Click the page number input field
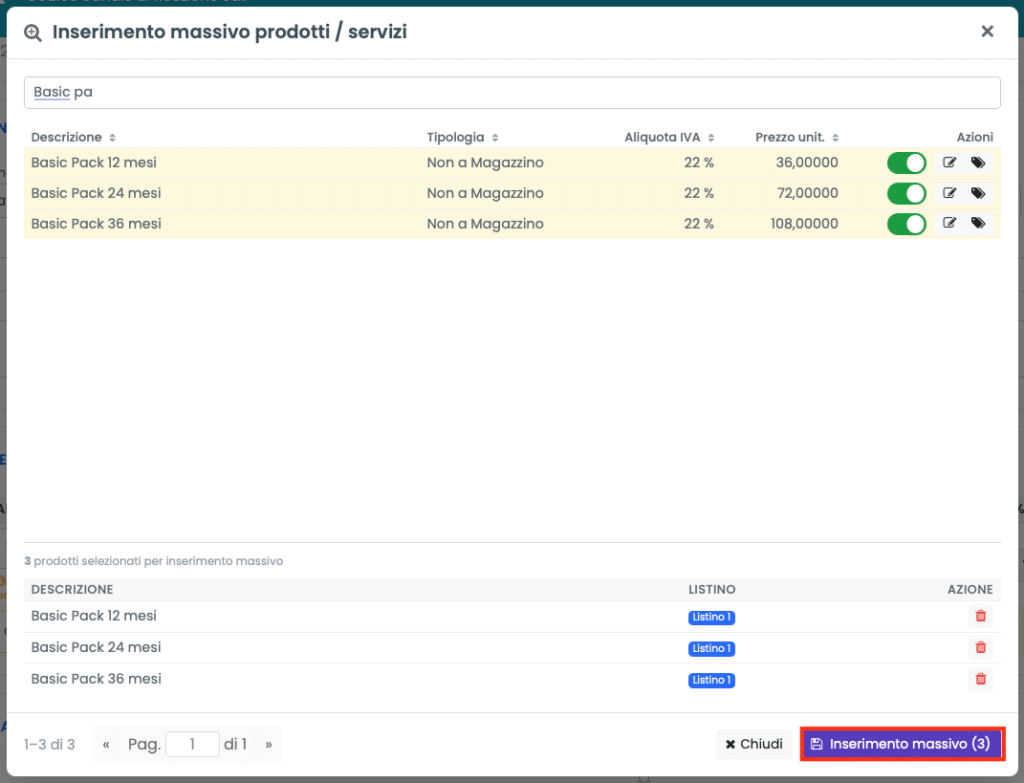1024x783 pixels. 192,744
